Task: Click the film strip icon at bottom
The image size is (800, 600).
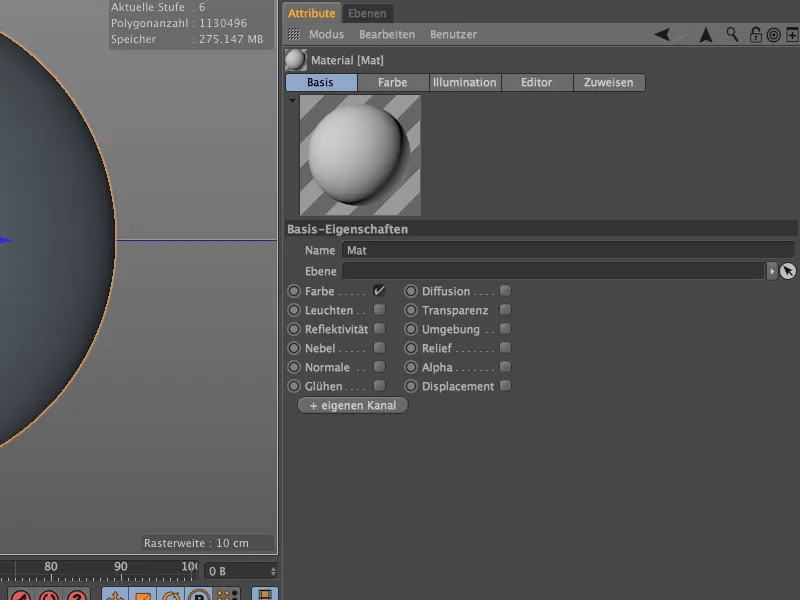Action: coord(265,594)
